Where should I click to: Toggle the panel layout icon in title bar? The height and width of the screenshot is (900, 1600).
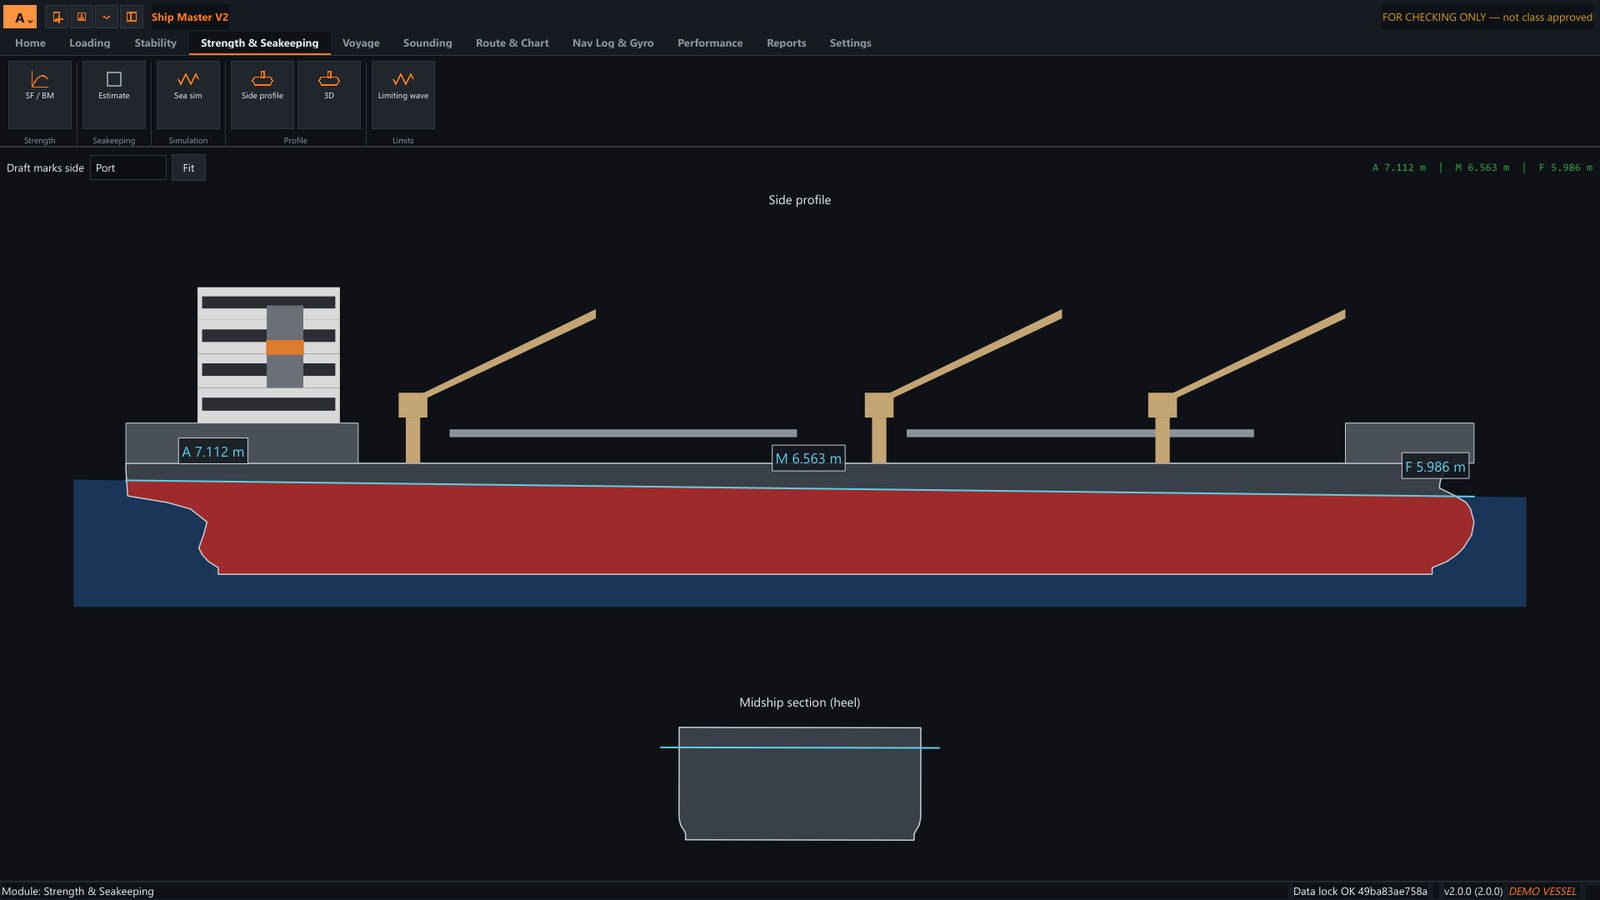click(131, 17)
